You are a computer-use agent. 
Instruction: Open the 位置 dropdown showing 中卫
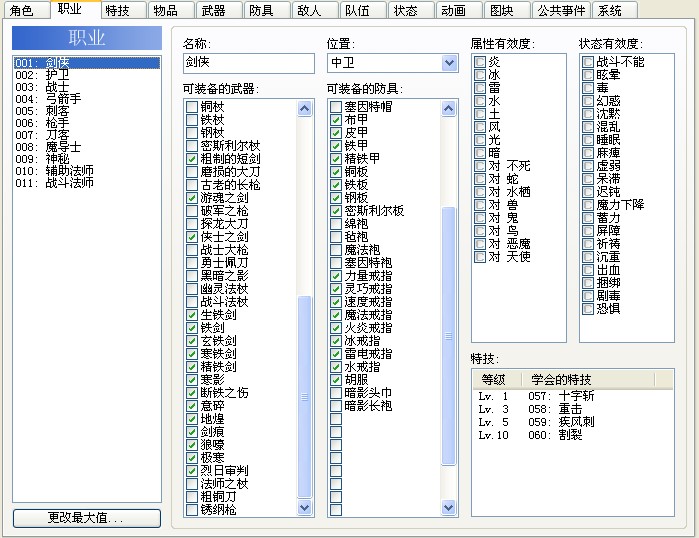pyautogui.click(x=392, y=63)
